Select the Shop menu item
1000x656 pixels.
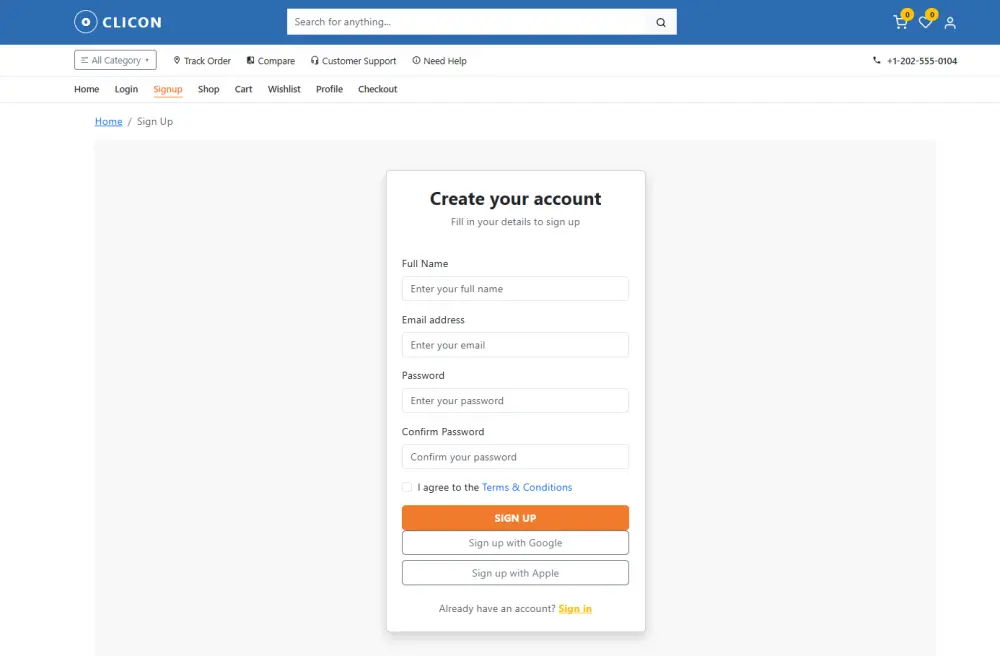click(209, 89)
